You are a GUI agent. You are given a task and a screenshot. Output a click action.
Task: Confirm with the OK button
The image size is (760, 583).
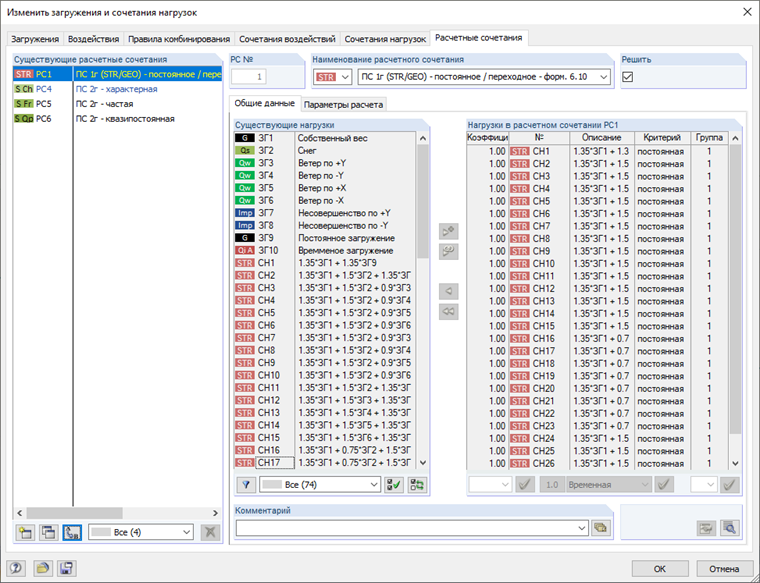click(660, 568)
